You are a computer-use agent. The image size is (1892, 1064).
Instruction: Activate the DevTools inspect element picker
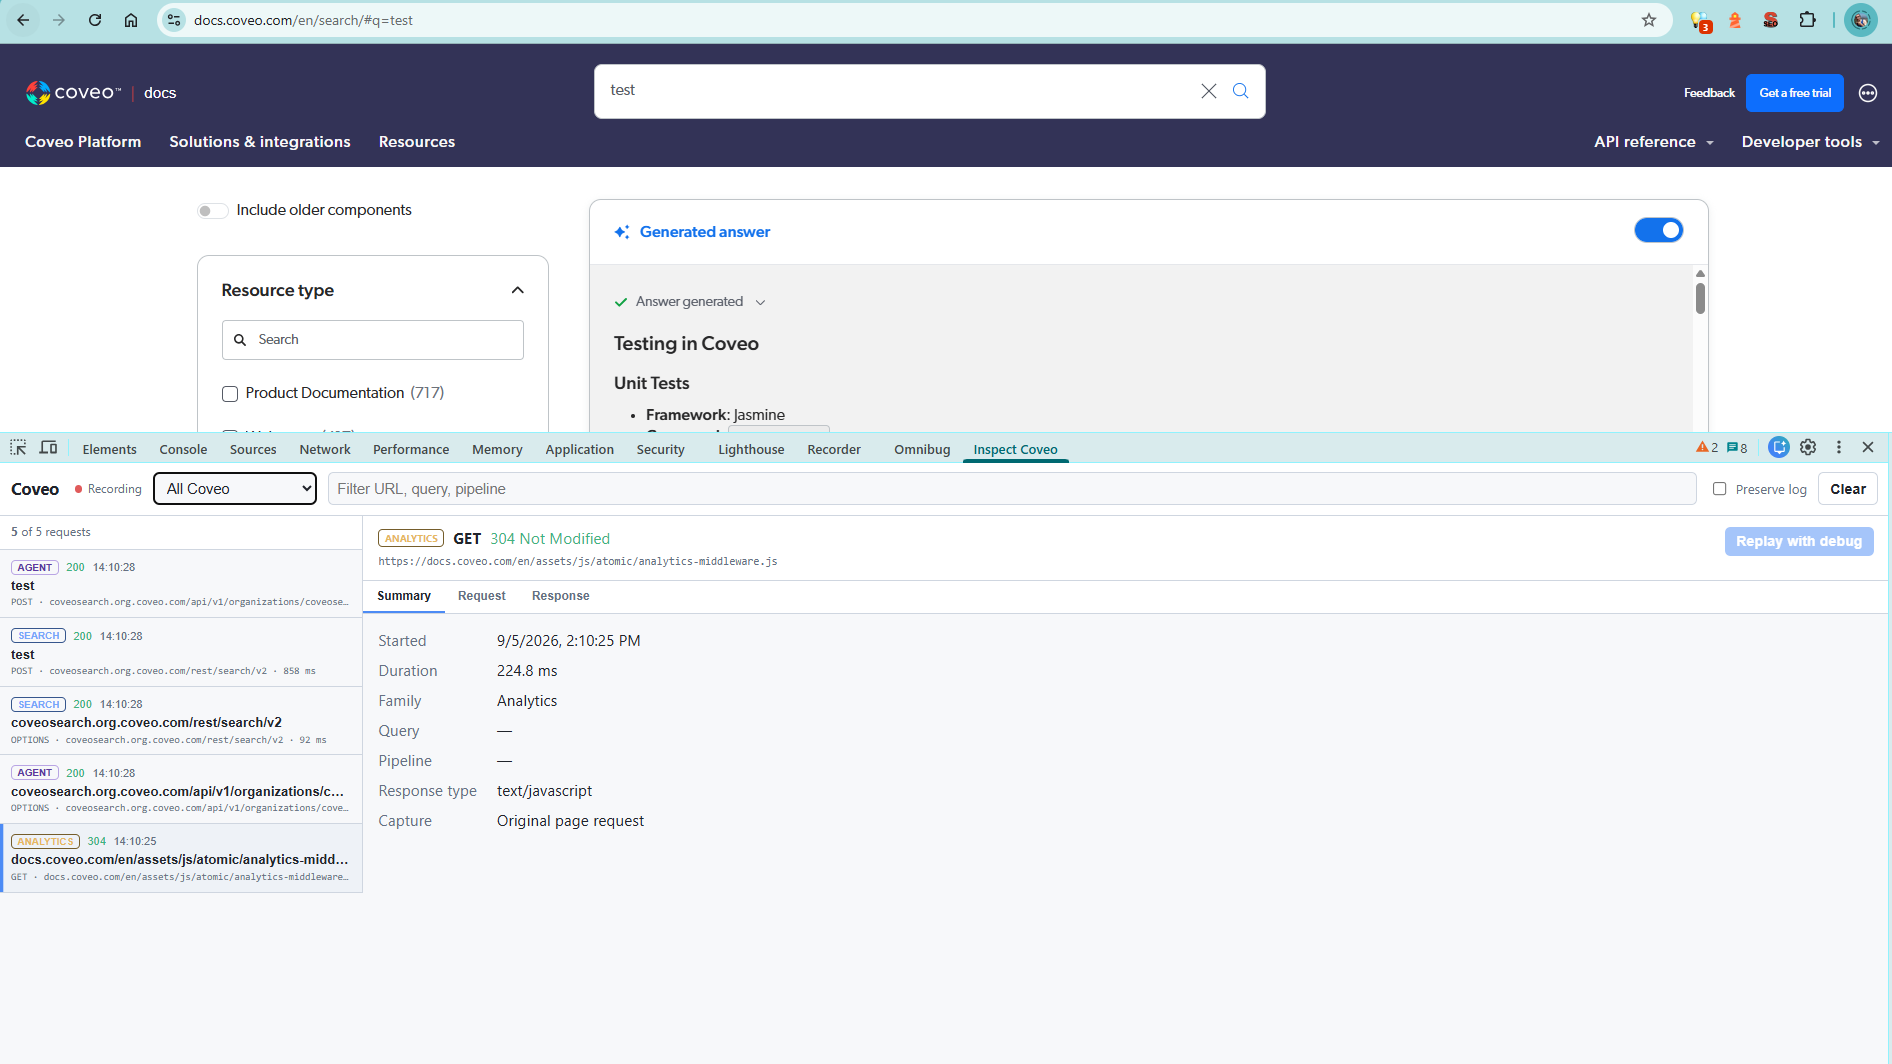pyautogui.click(x=18, y=448)
